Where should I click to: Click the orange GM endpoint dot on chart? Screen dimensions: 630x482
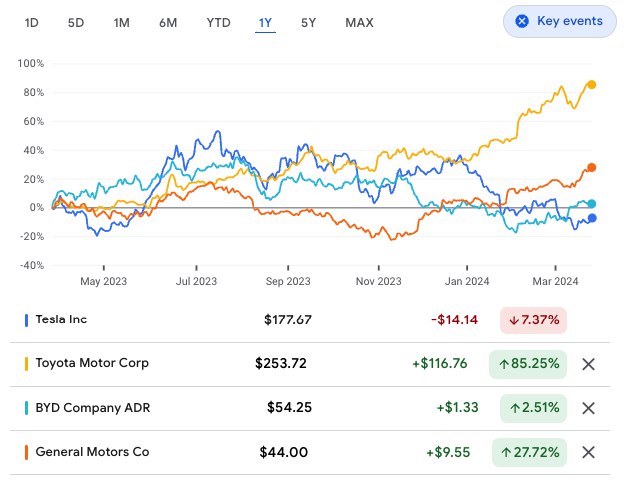click(591, 167)
